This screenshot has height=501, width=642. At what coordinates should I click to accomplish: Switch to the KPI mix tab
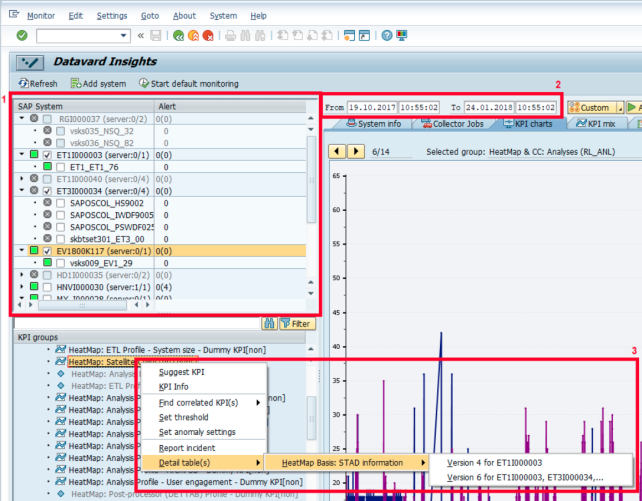(x=596, y=124)
